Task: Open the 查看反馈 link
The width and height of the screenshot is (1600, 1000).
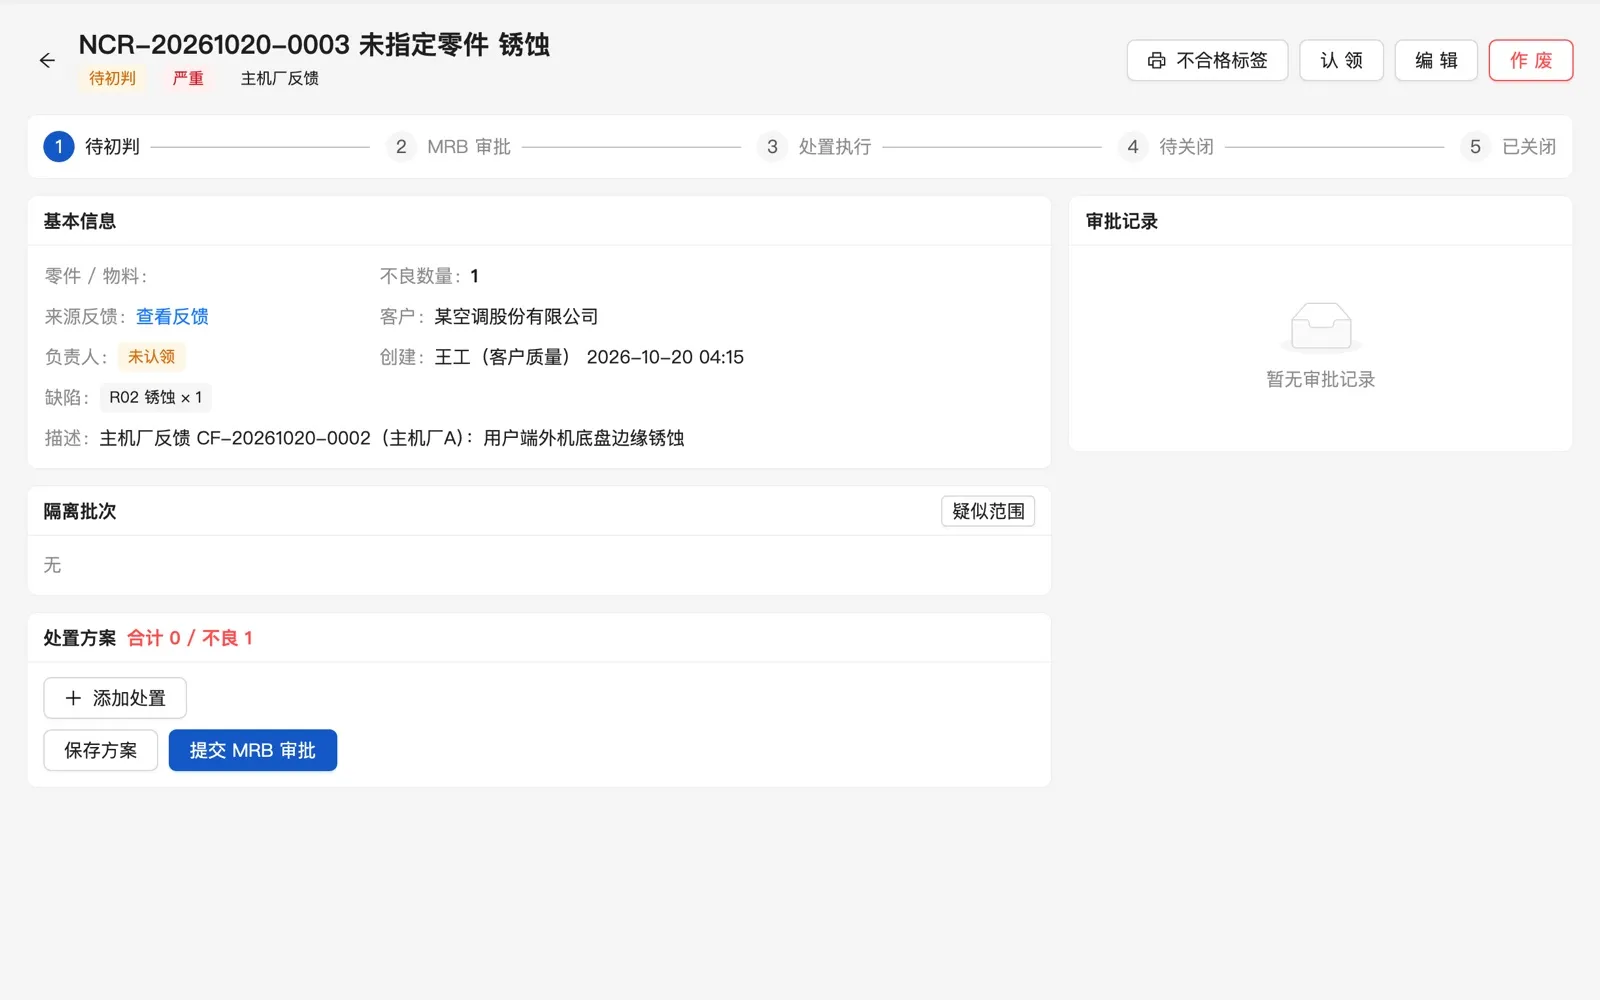Action: tap(172, 317)
